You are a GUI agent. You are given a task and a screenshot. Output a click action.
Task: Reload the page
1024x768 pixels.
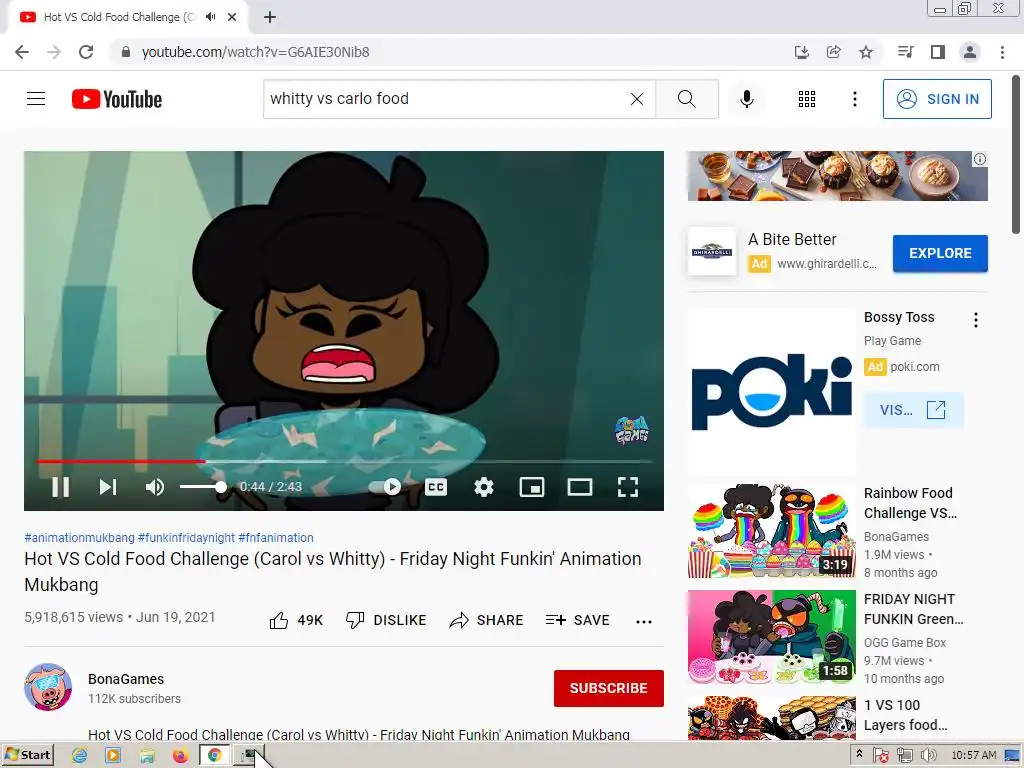coord(86,52)
